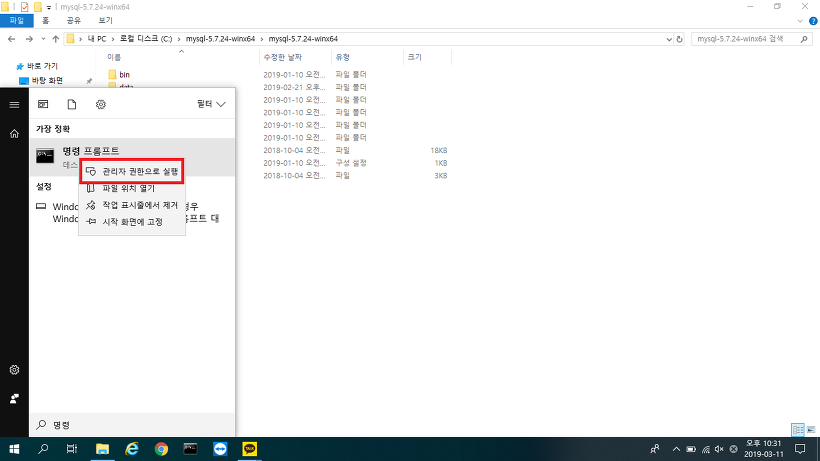
Task: Open feedback icon in search sidebar
Action: click(x=14, y=399)
